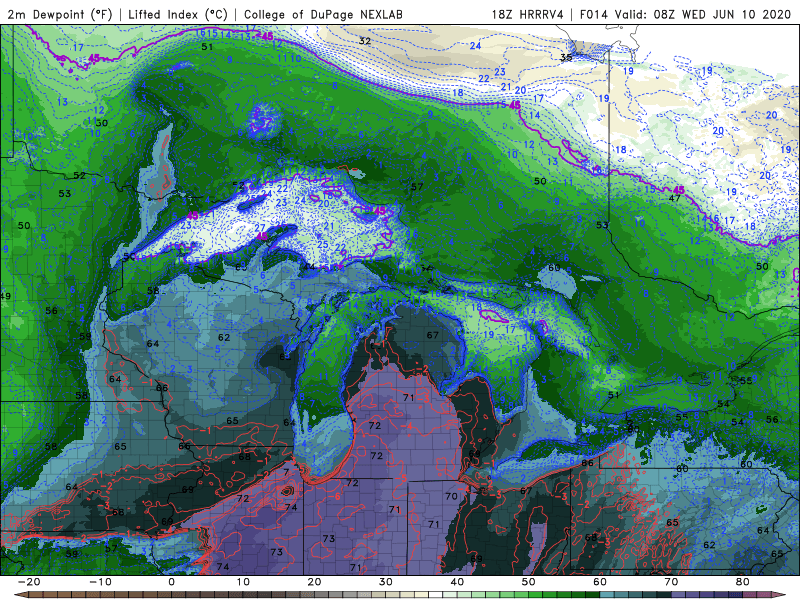Click the "18Z HRRRV4" model run label

click(x=528, y=14)
